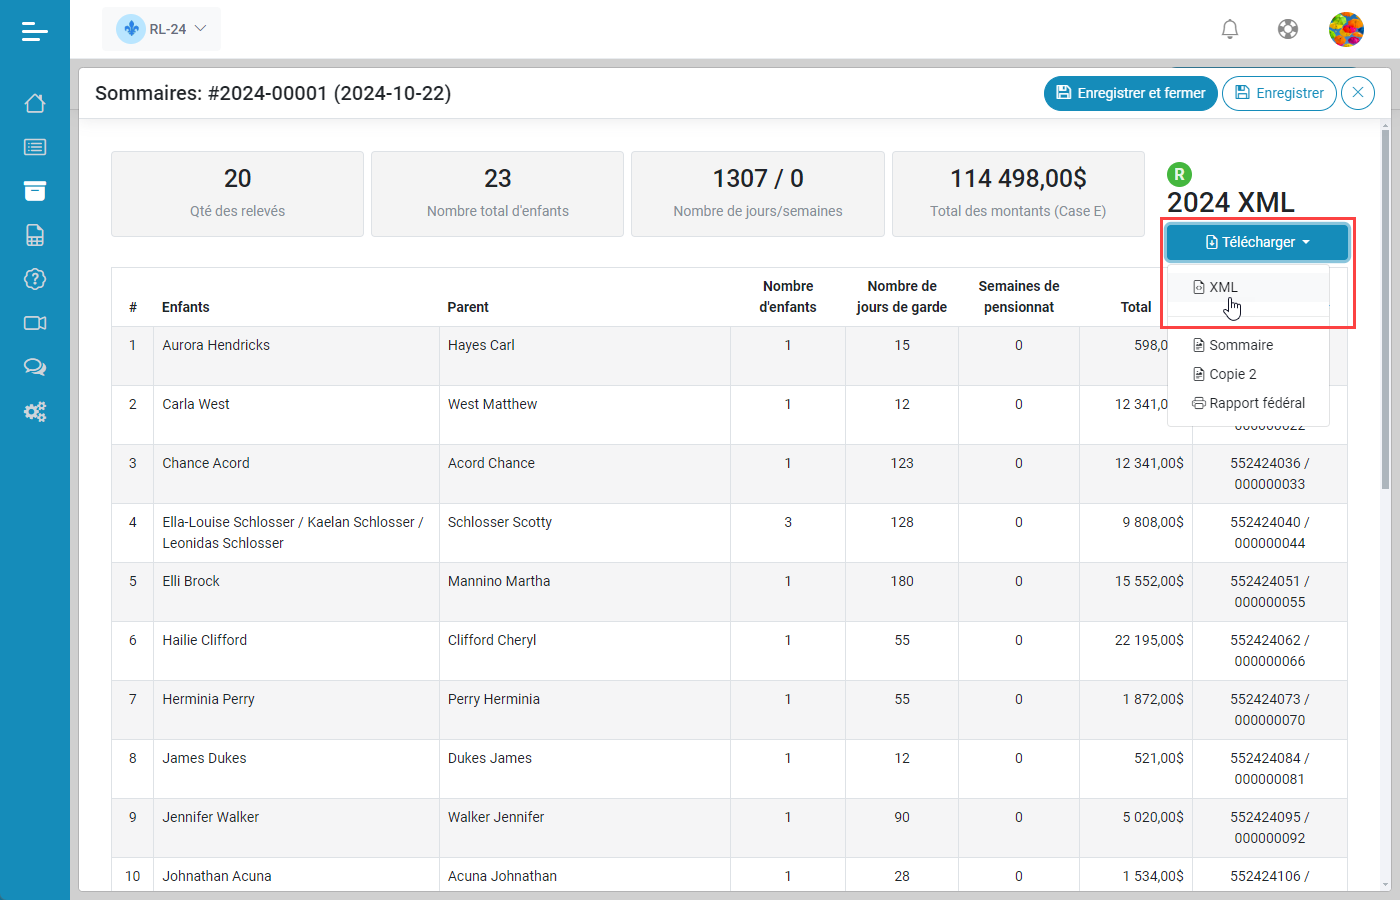Open the video tutorials icon in the sidebar
Image resolution: width=1400 pixels, height=900 pixels.
tap(35, 323)
